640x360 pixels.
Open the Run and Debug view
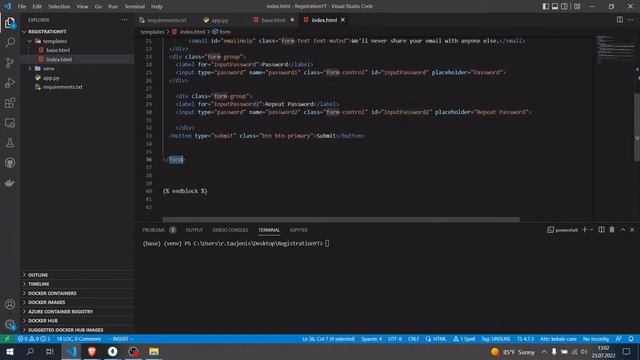click(x=10, y=82)
